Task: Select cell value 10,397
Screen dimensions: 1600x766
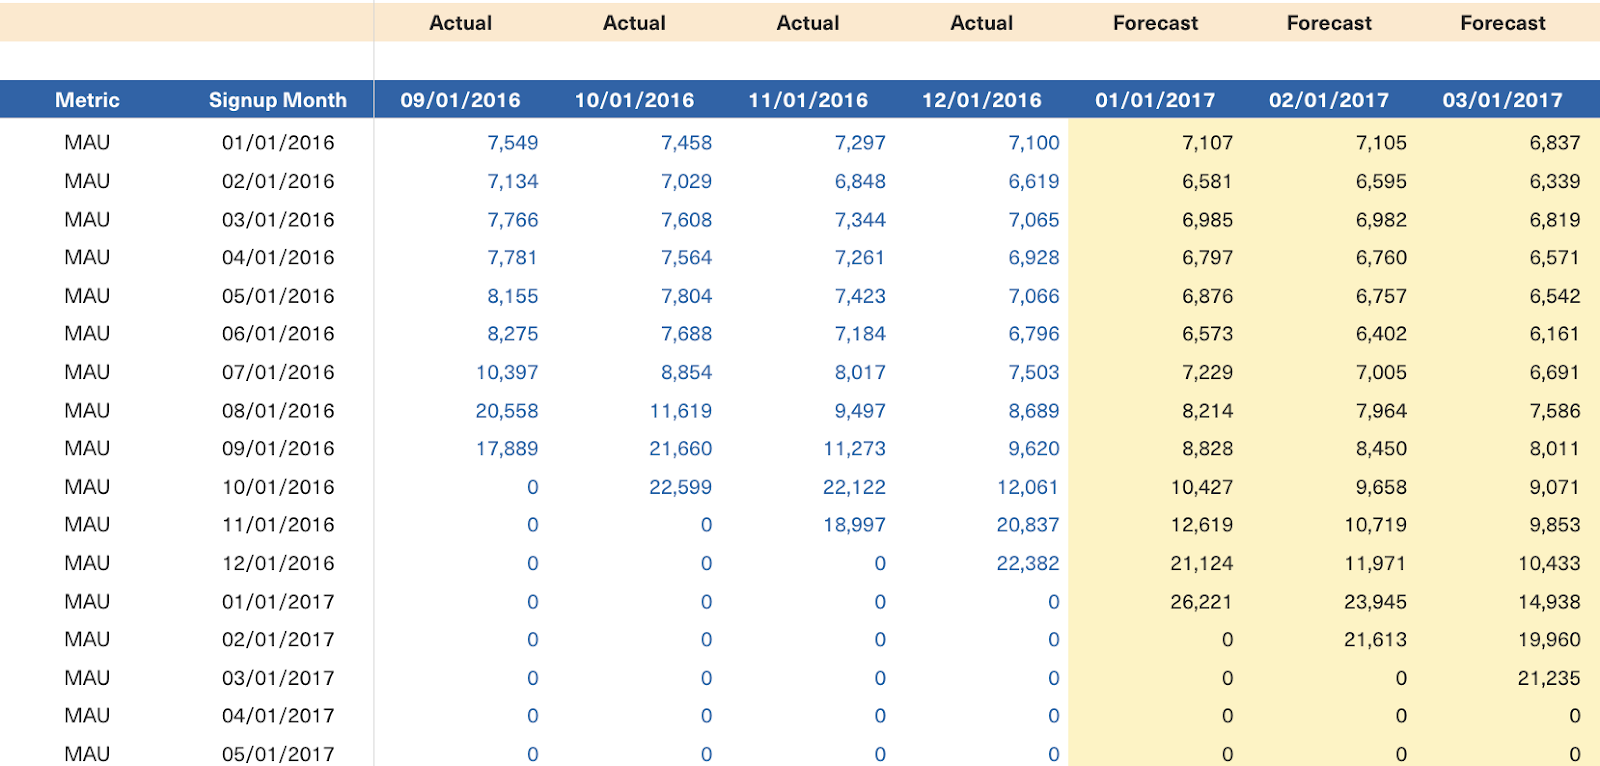Action: point(507,373)
